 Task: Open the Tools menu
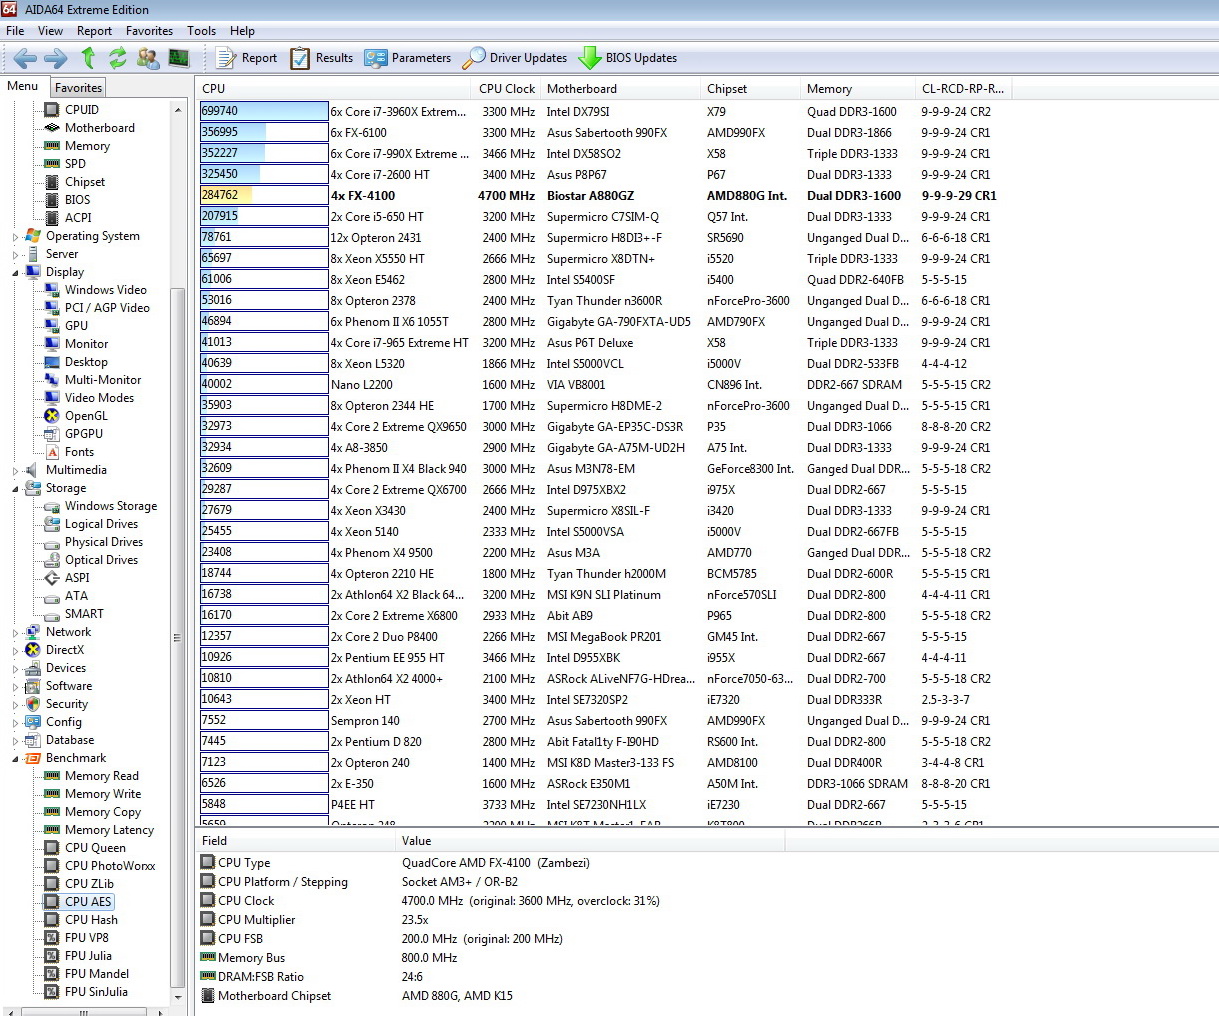pyautogui.click(x=201, y=31)
